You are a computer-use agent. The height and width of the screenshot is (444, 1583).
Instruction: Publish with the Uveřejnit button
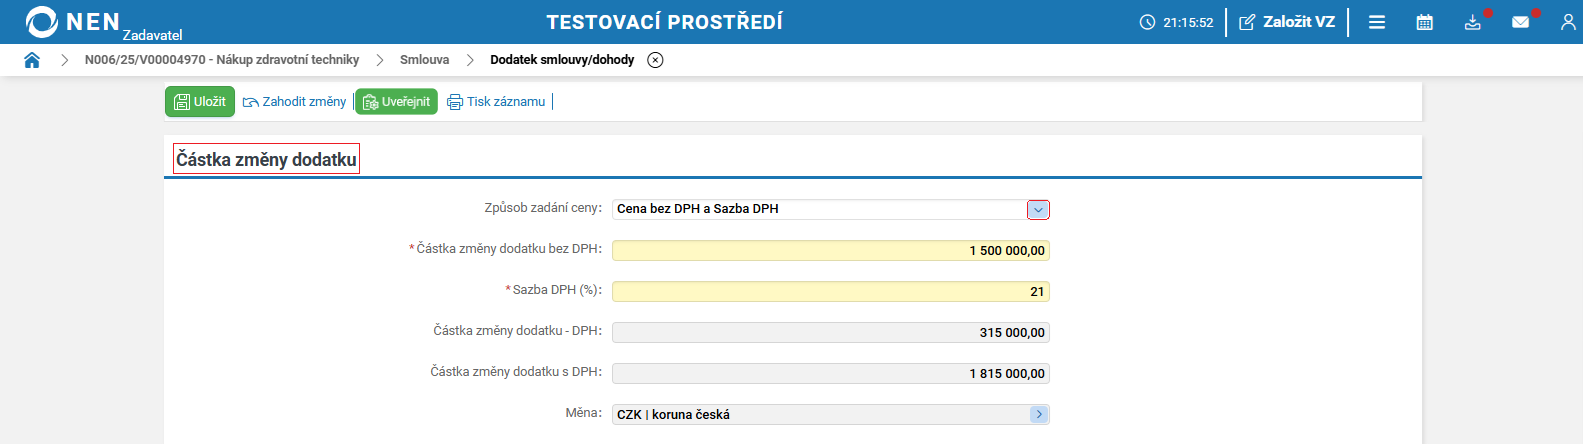396,101
